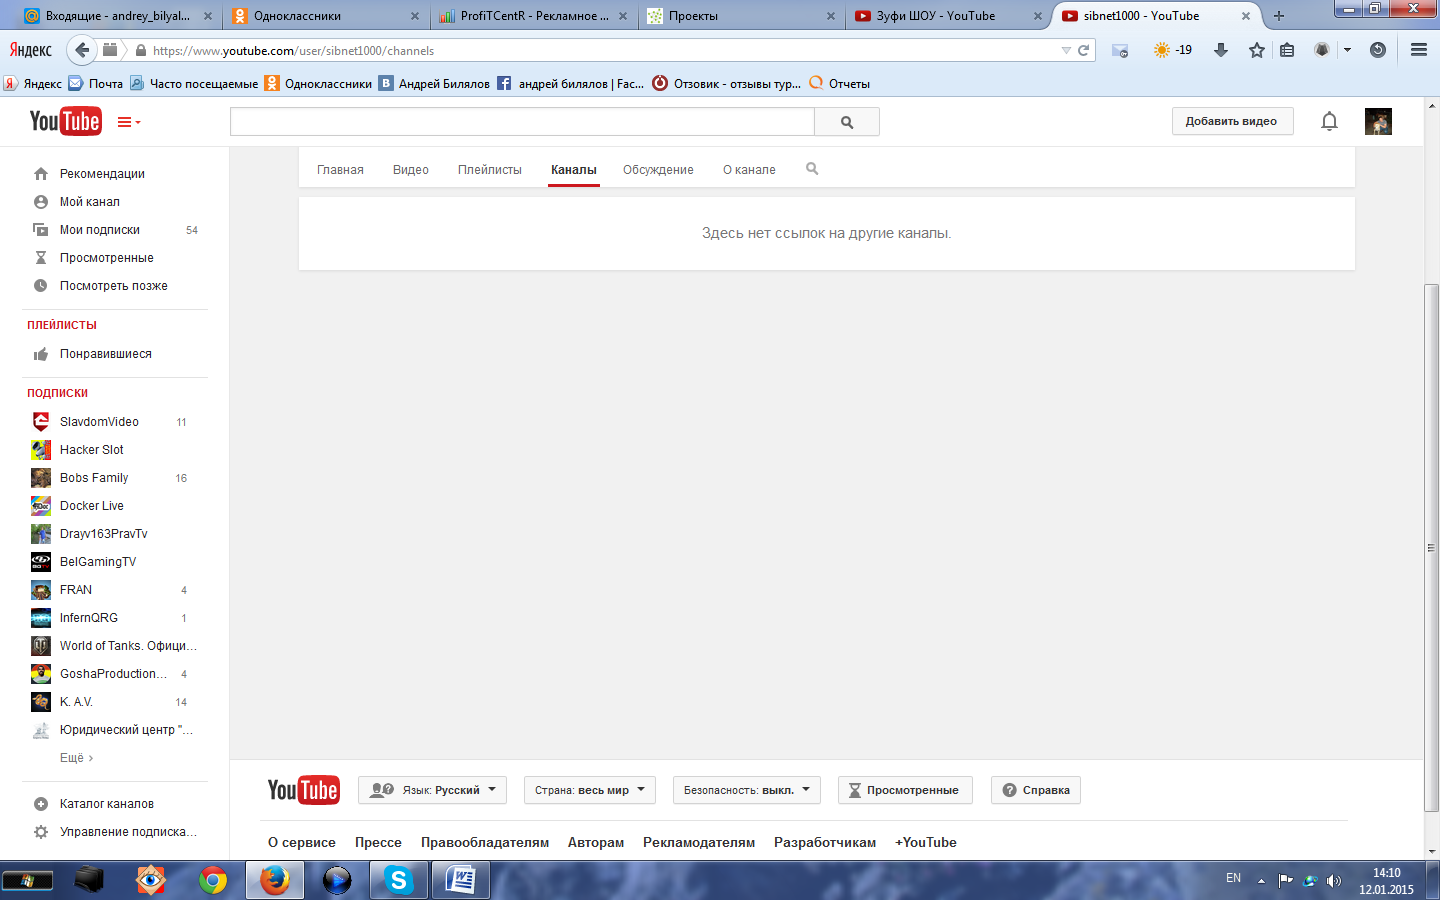1440x900 pixels.
Task: Click the Добавить видео upload button
Action: pyautogui.click(x=1232, y=121)
